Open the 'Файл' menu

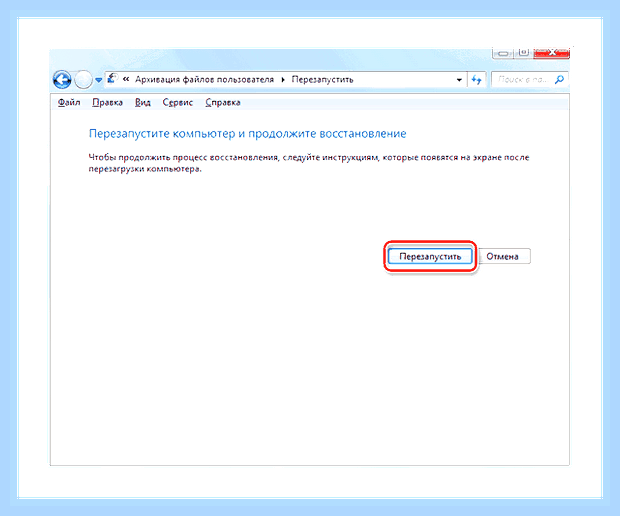coord(69,102)
